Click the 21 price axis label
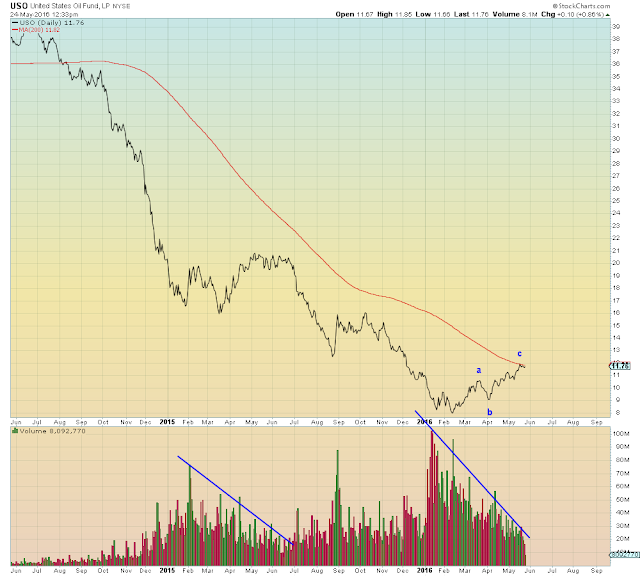 pos(616,251)
